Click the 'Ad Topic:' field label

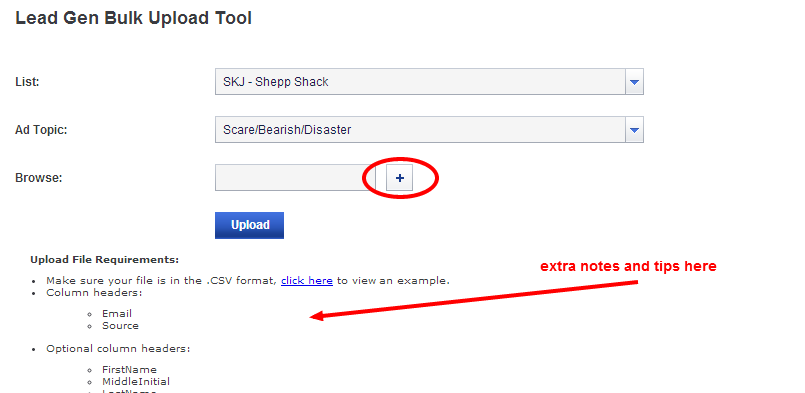coord(41,130)
